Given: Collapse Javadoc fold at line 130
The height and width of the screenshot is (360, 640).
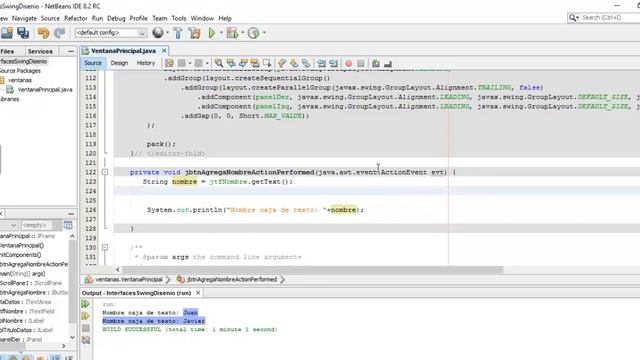Looking at the screenshot, I should tap(105, 247).
